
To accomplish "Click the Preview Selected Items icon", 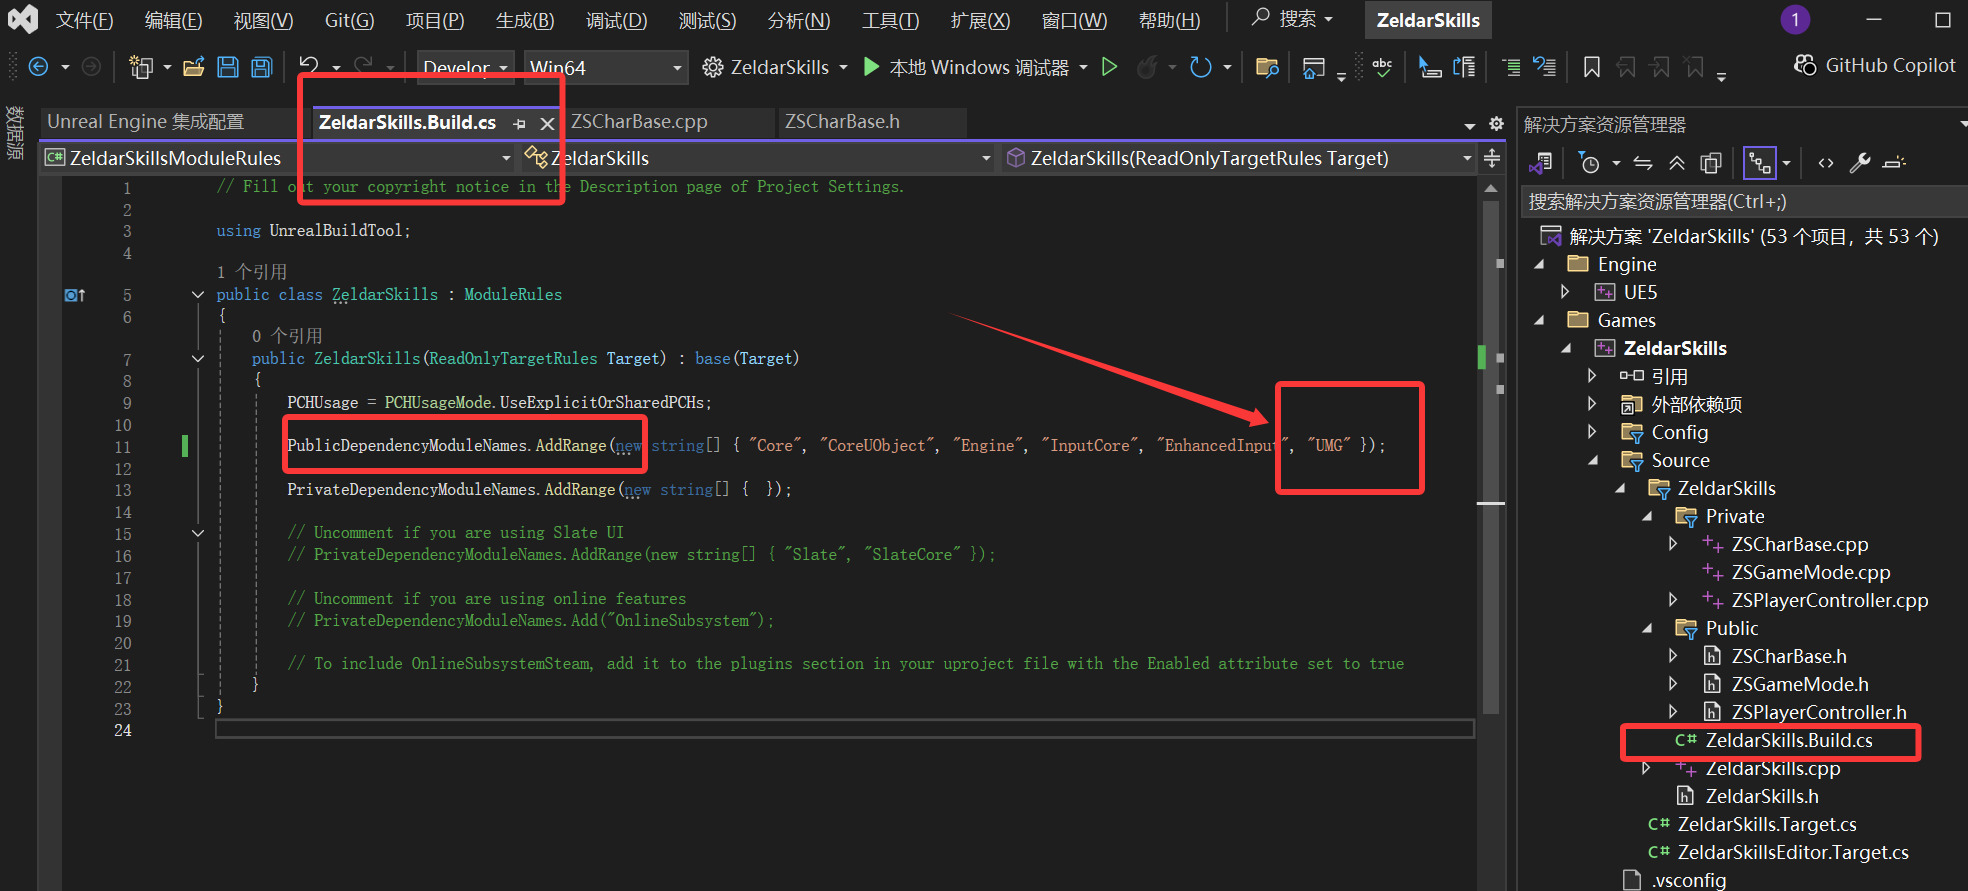I will pyautogui.click(x=1894, y=163).
